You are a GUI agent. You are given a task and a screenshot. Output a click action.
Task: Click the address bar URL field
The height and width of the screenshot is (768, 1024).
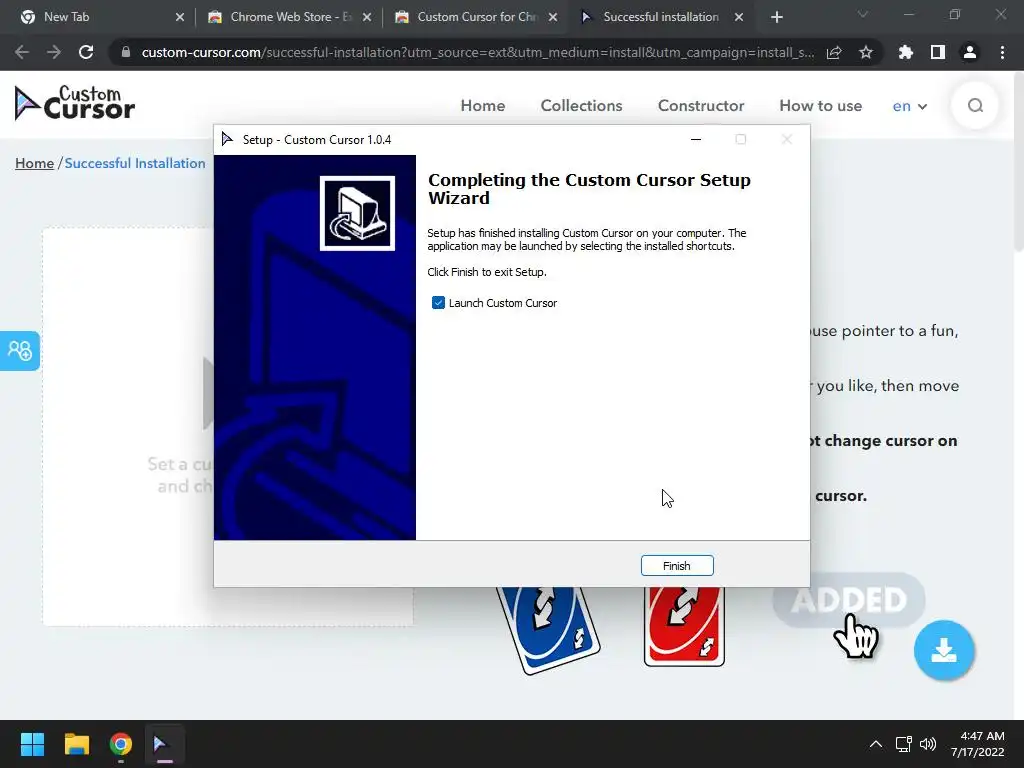[477, 52]
